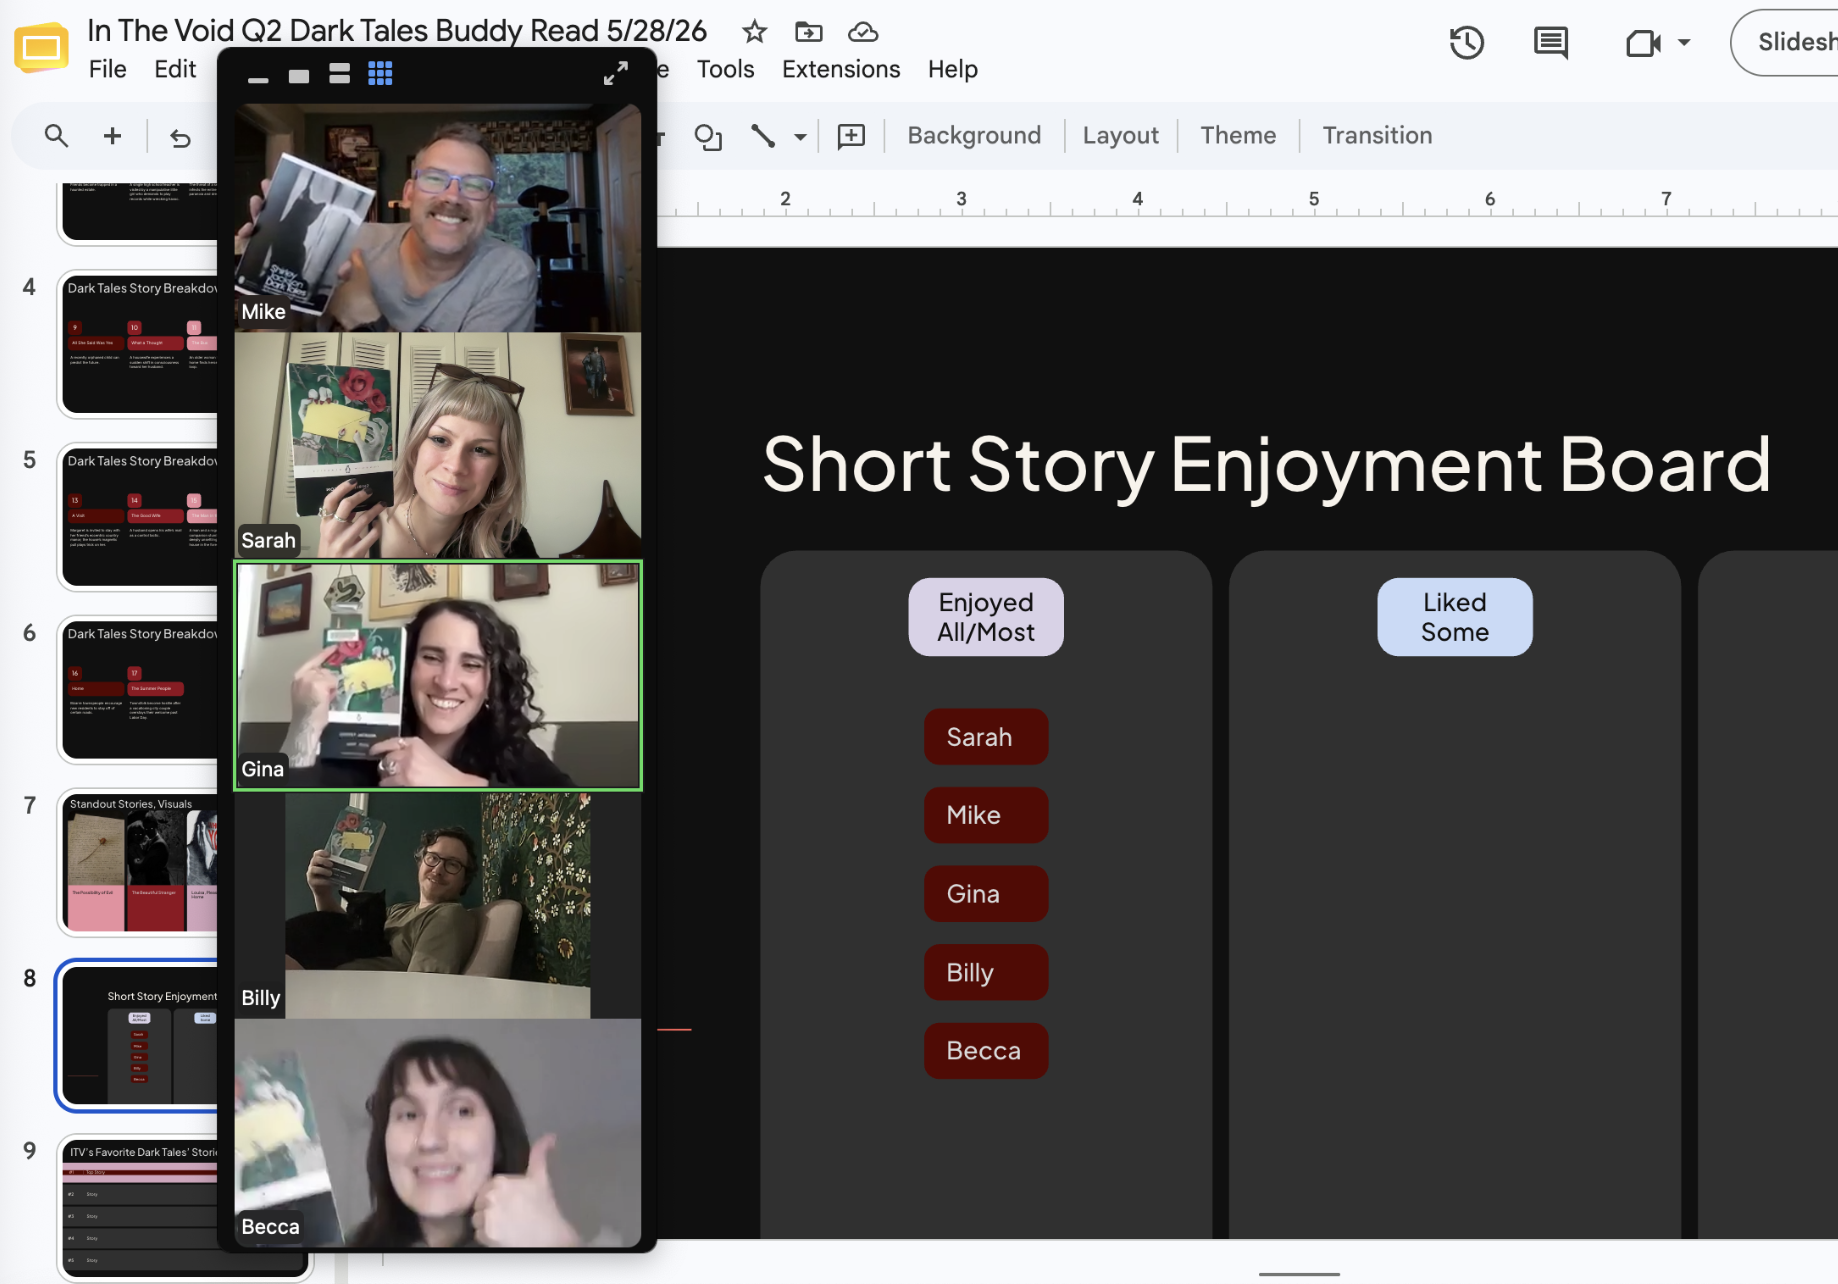
Task: Open the File menu
Action: 107,69
